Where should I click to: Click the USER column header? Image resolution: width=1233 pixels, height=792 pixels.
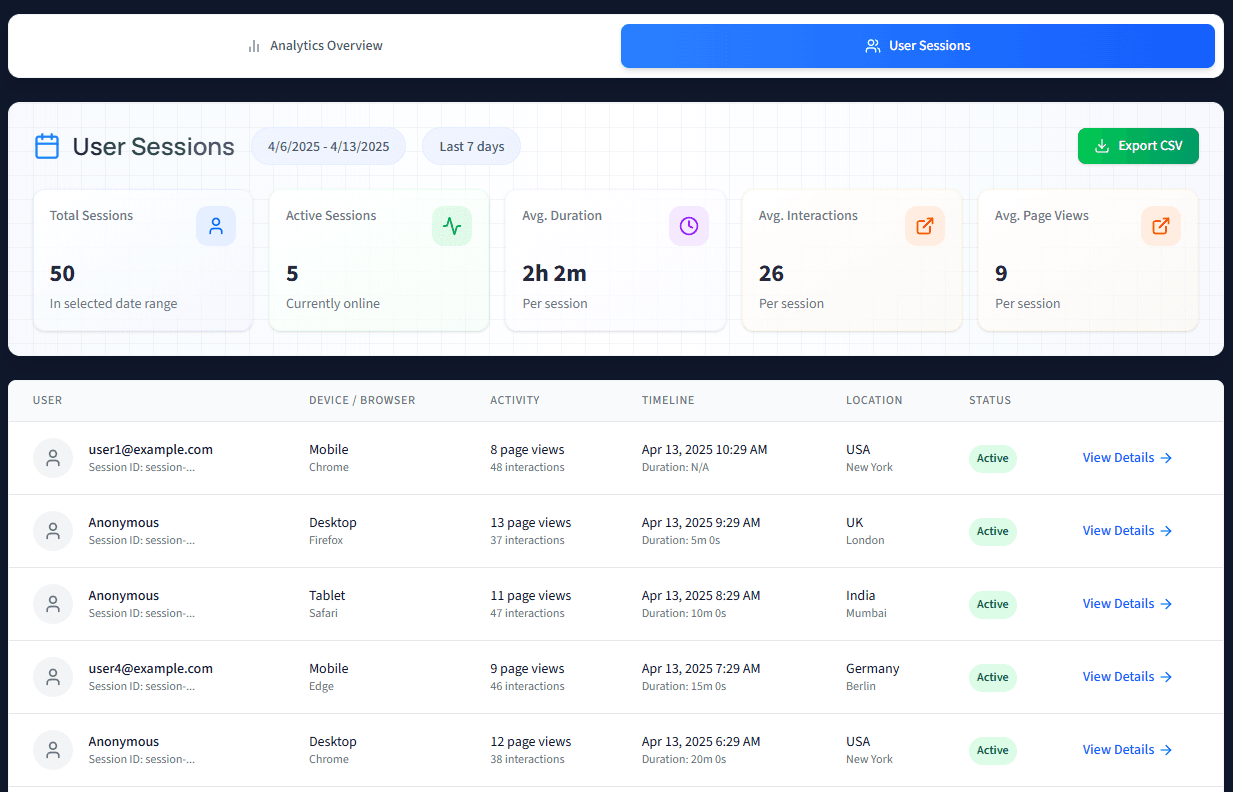coord(47,400)
